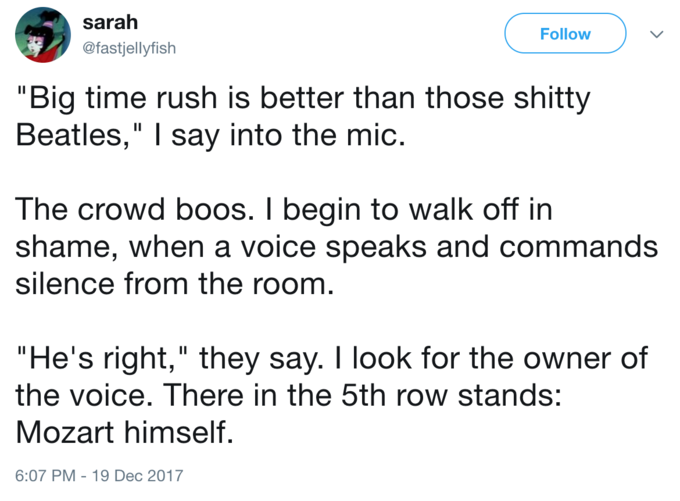The image size is (680, 501).
Task: Click the word "commands" in second paragraph
Action: (x=579, y=246)
